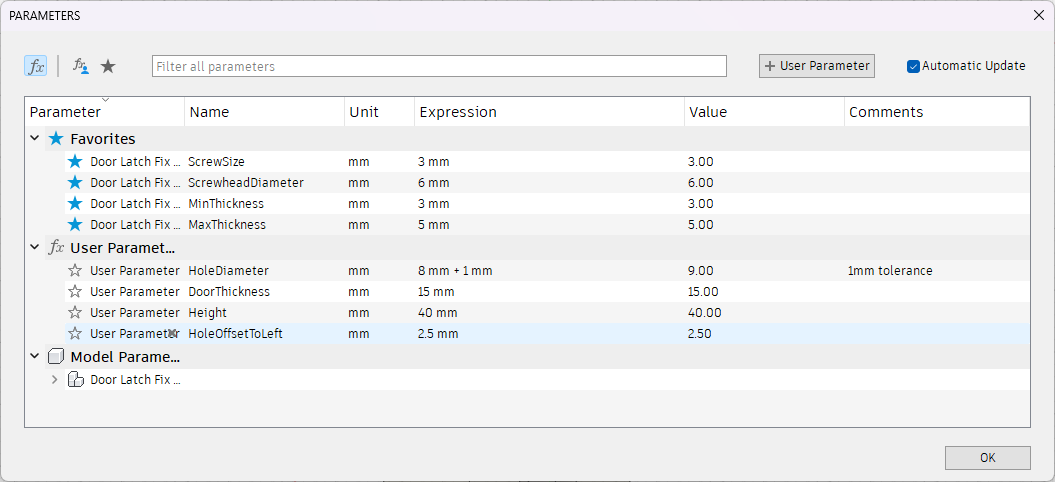The image size is (1055, 482).
Task: Unfavorite the ScrewheadDiameter parameter star
Action: point(75,182)
